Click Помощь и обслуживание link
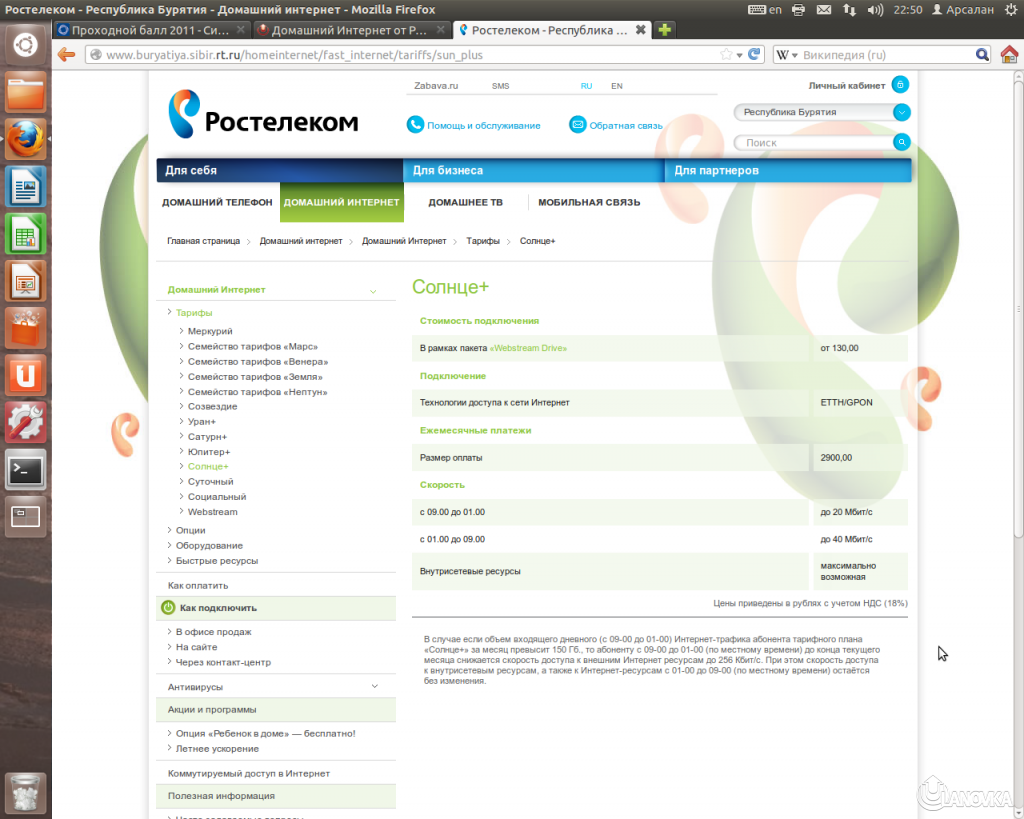The image size is (1024, 819). (484, 125)
